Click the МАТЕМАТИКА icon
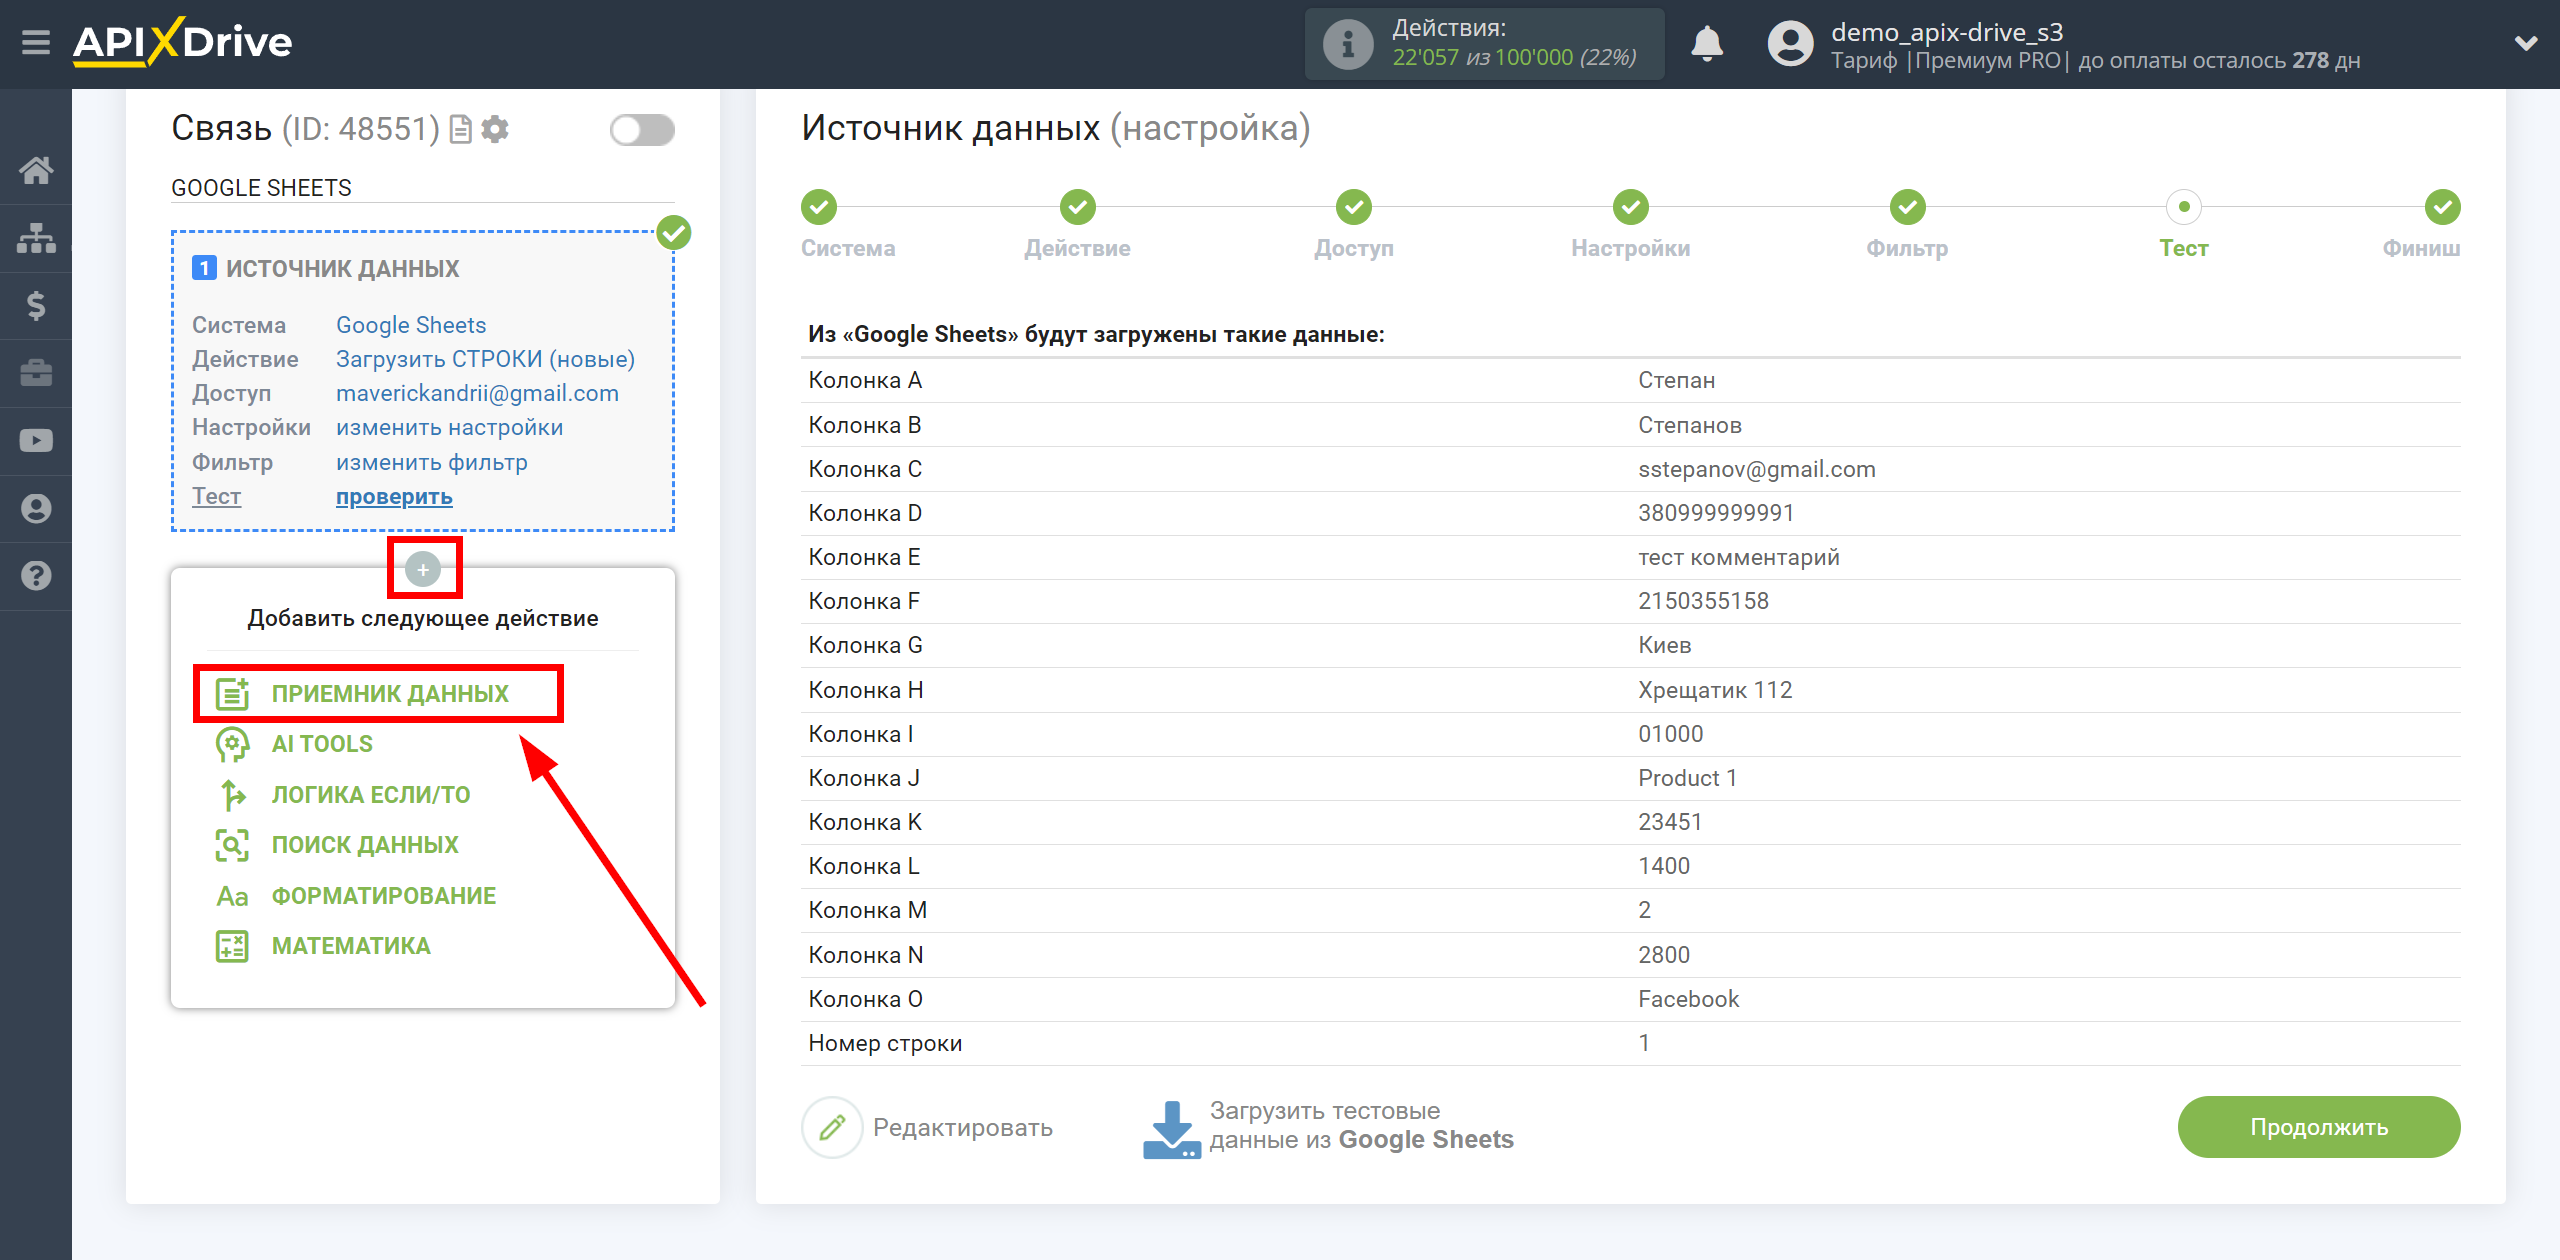Image resolution: width=2560 pixels, height=1260 pixels. (229, 945)
